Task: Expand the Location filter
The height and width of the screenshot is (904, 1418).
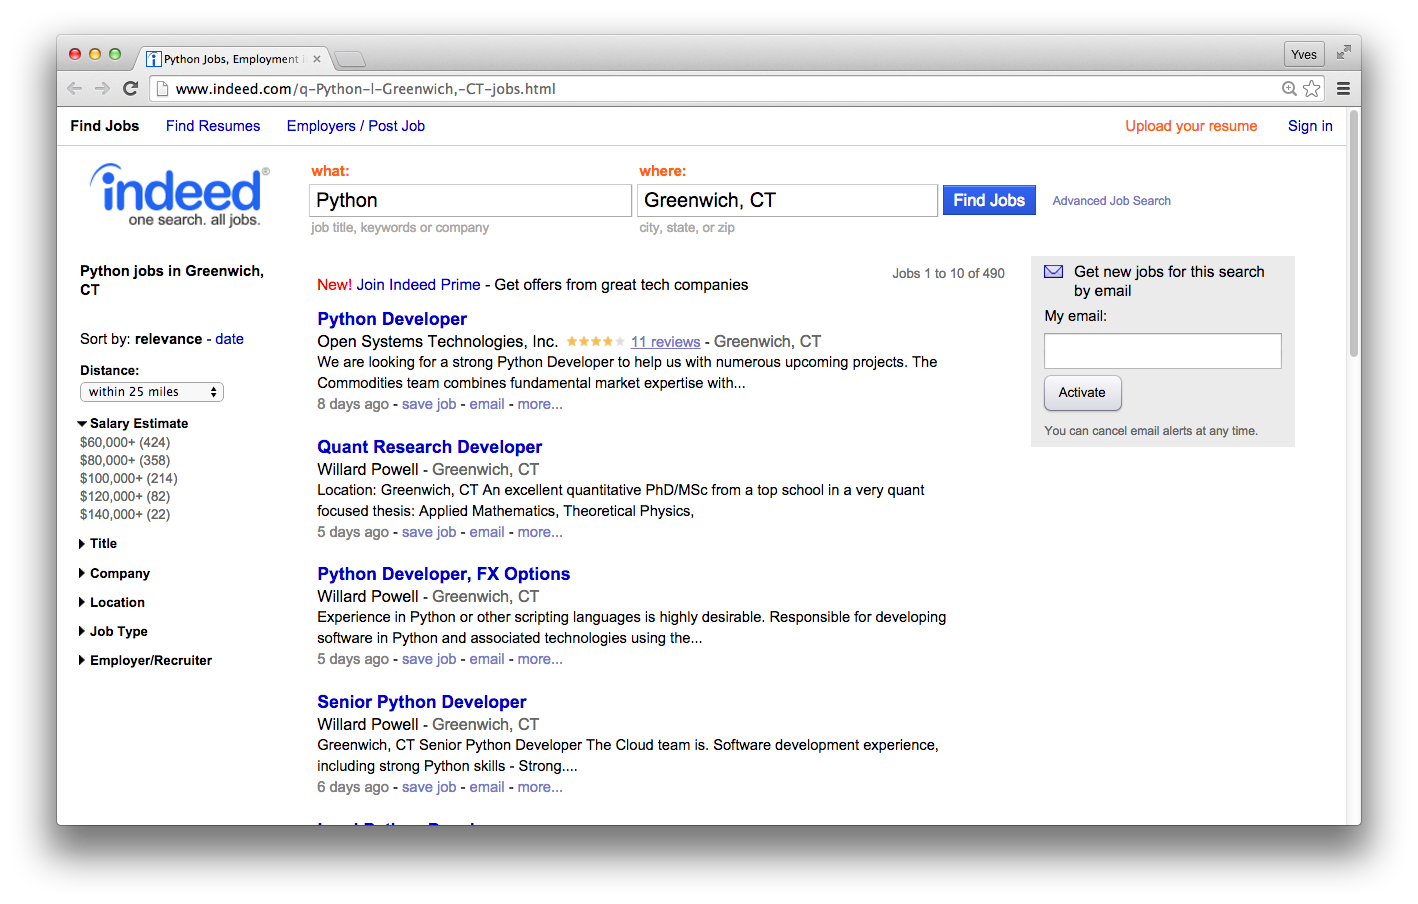Action: (112, 602)
